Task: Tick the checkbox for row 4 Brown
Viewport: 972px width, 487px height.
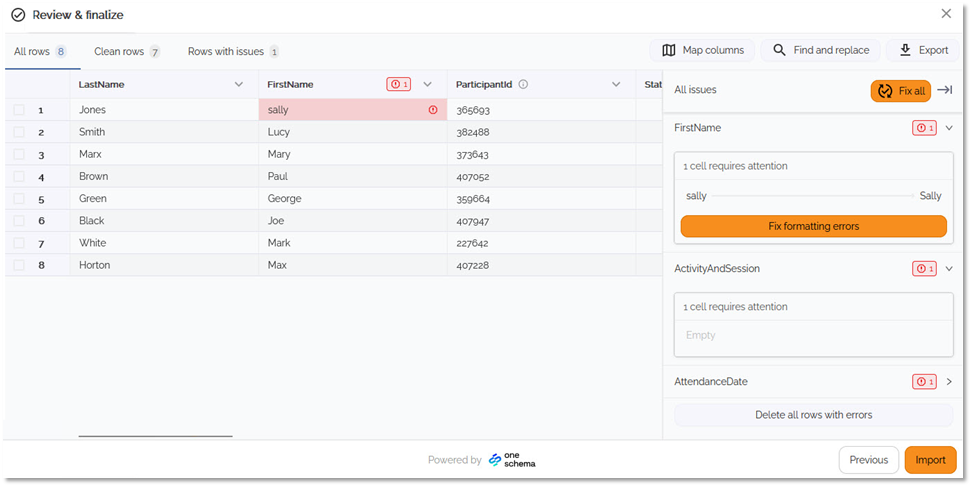Action: point(20,177)
